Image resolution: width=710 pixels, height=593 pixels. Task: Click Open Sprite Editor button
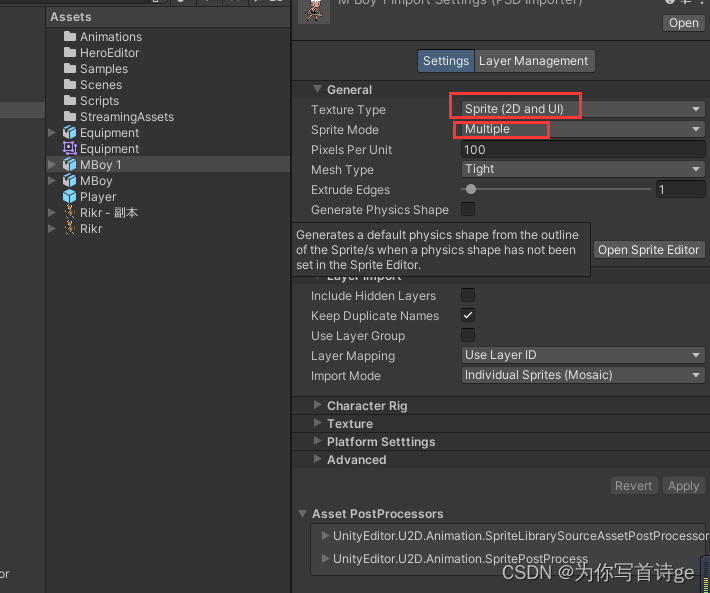649,249
